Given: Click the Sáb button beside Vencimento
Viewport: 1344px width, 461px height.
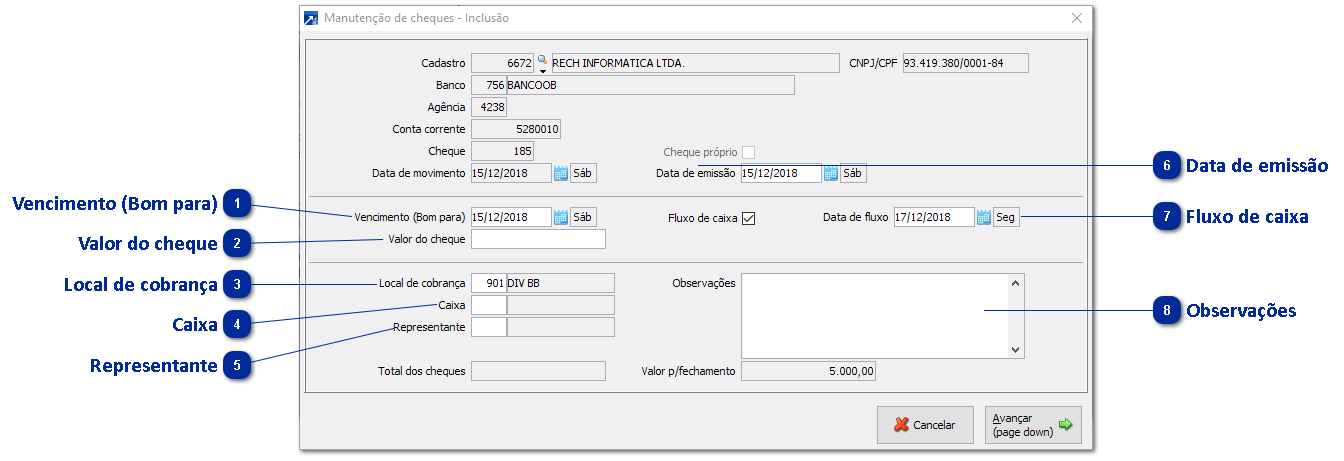Looking at the screenshot, I should tap(583, 217).
